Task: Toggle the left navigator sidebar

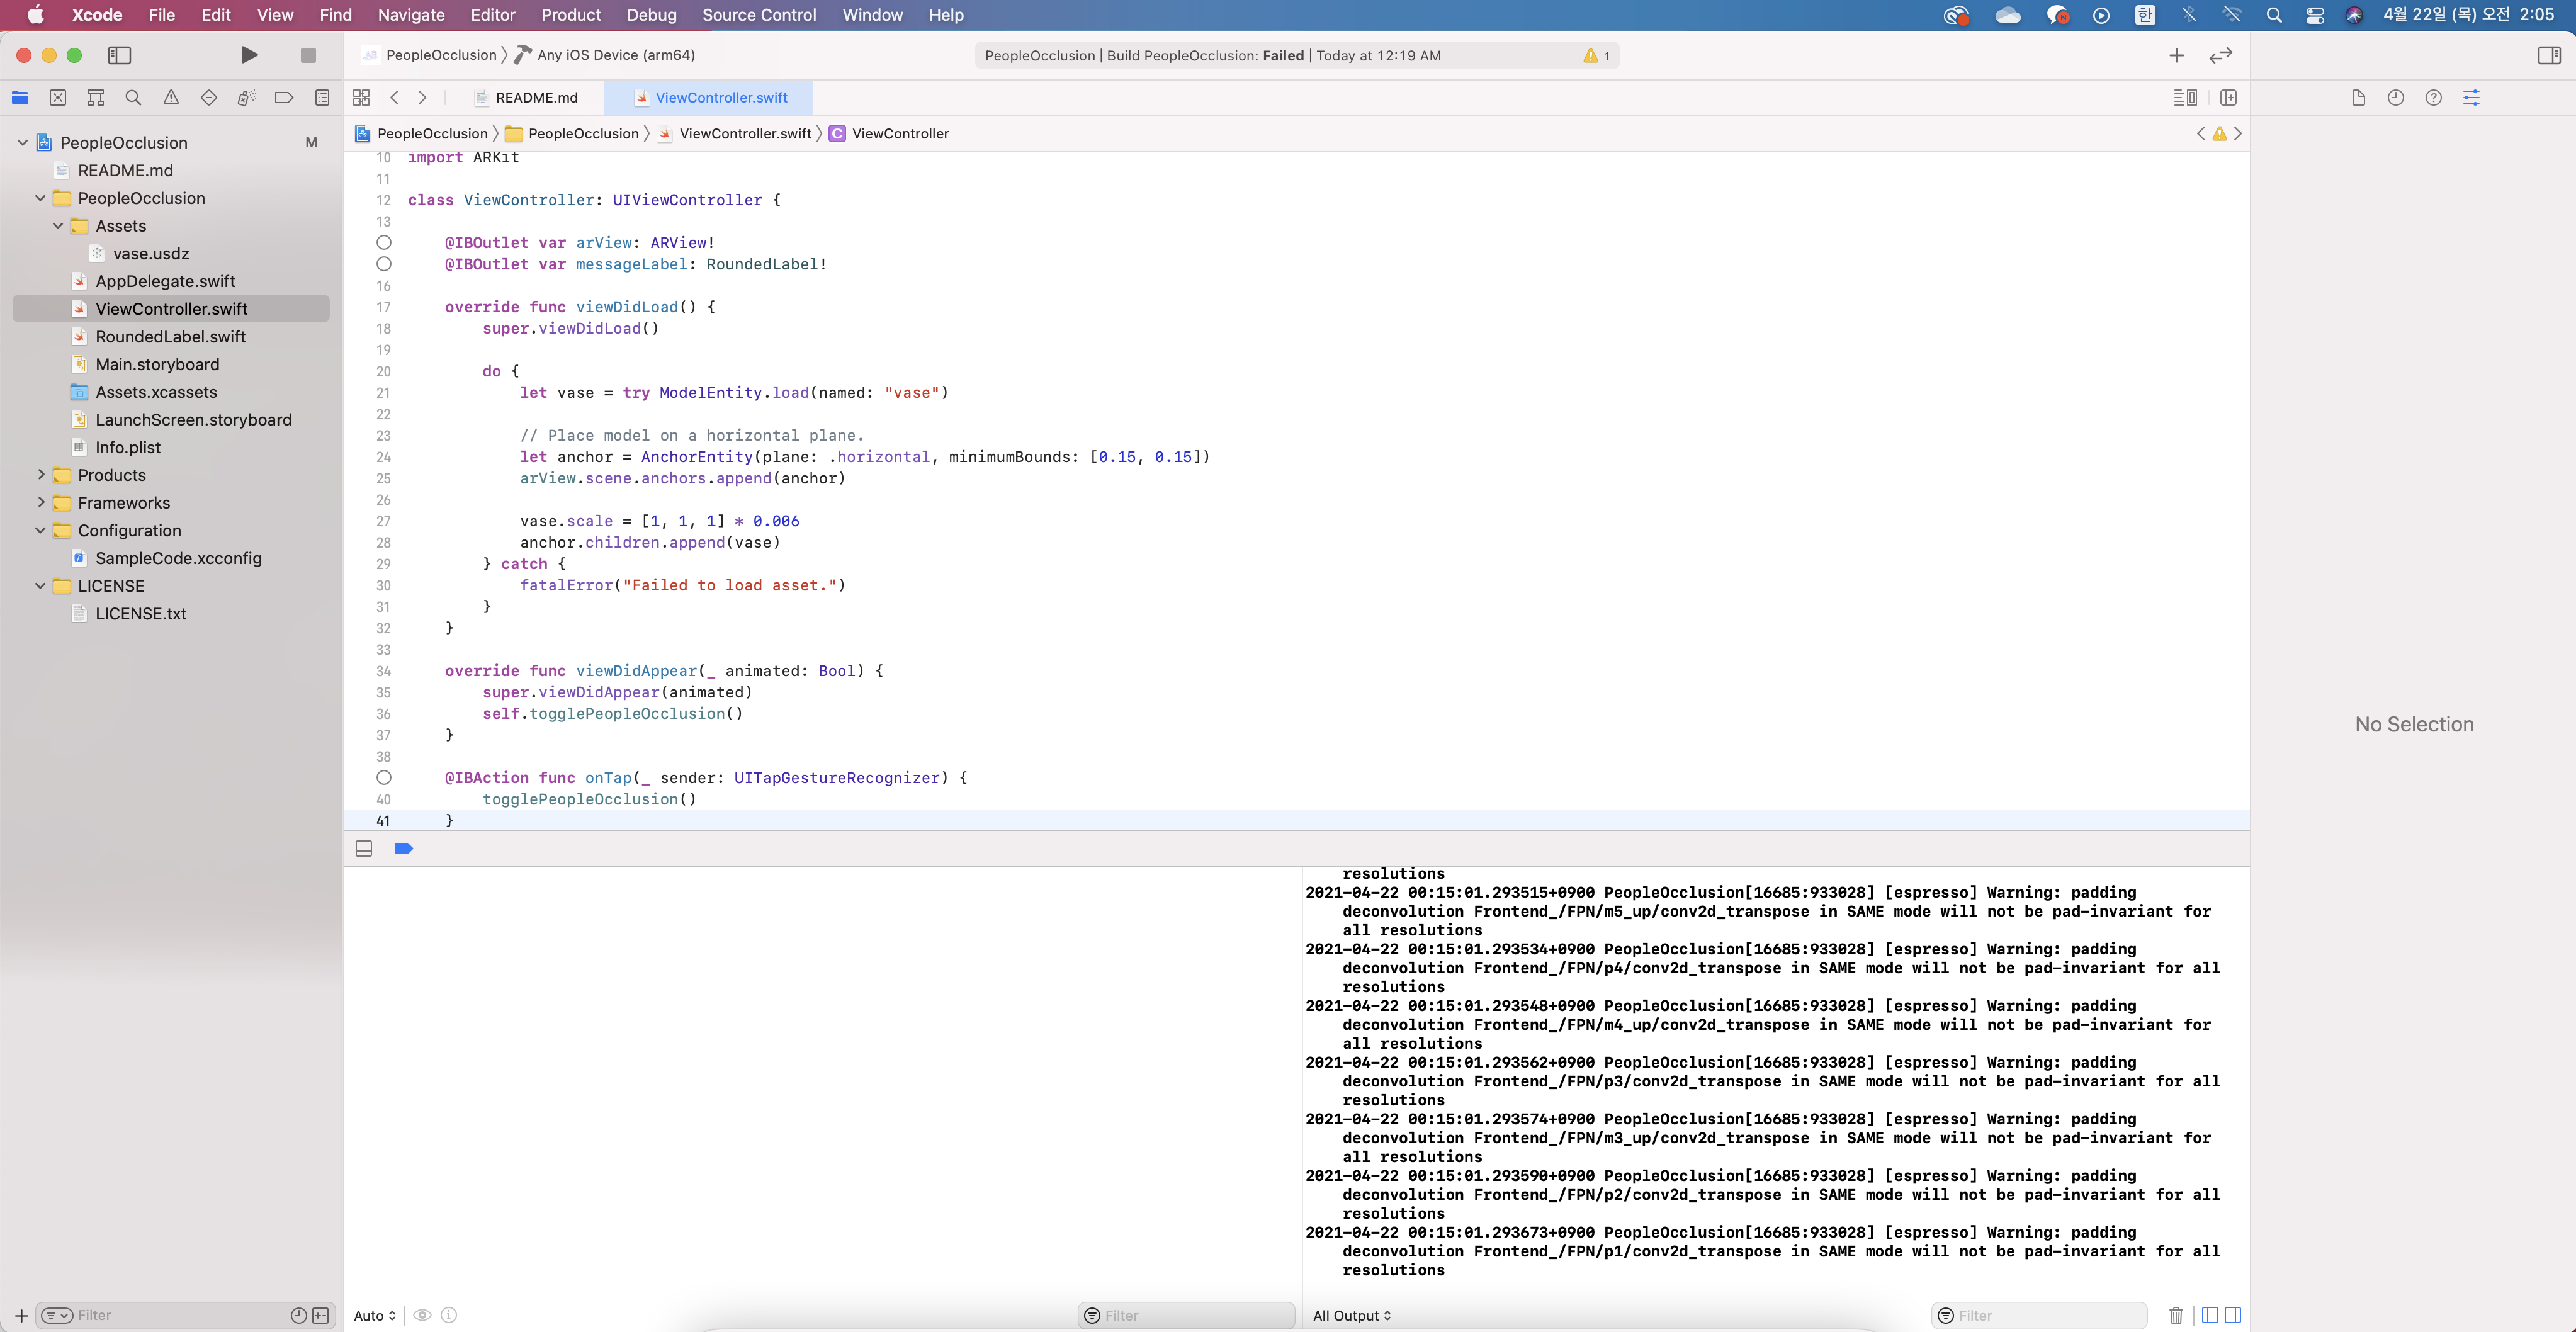Action: pos(119,55)
